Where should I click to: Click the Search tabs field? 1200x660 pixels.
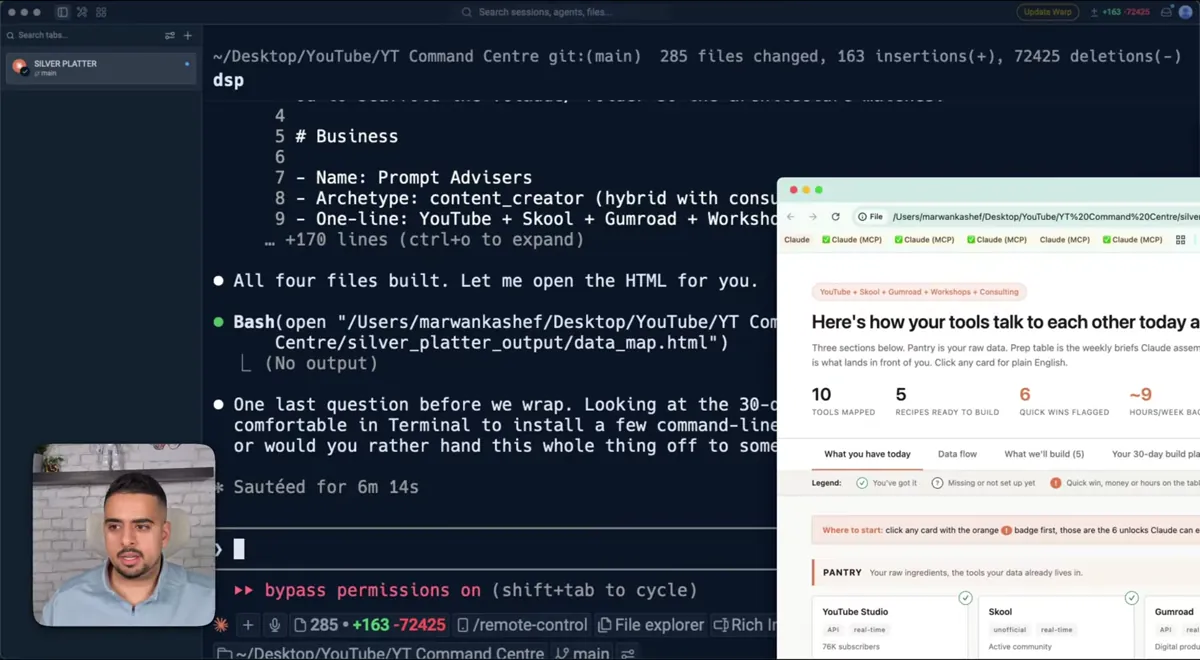[80, 35]
